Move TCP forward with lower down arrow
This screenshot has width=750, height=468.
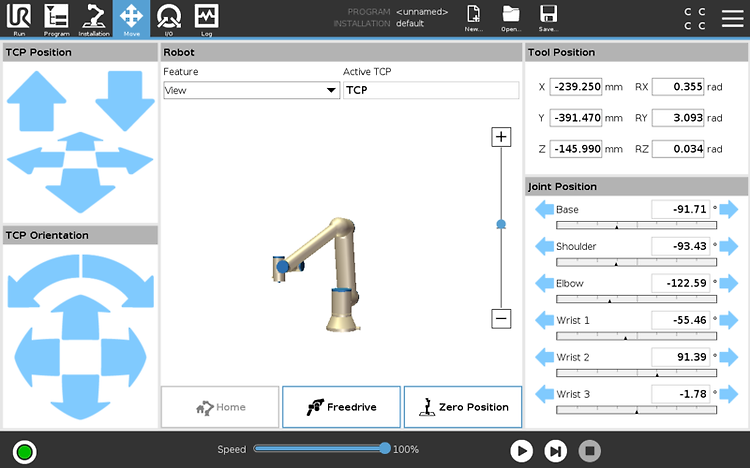click(x=80, y=190)
